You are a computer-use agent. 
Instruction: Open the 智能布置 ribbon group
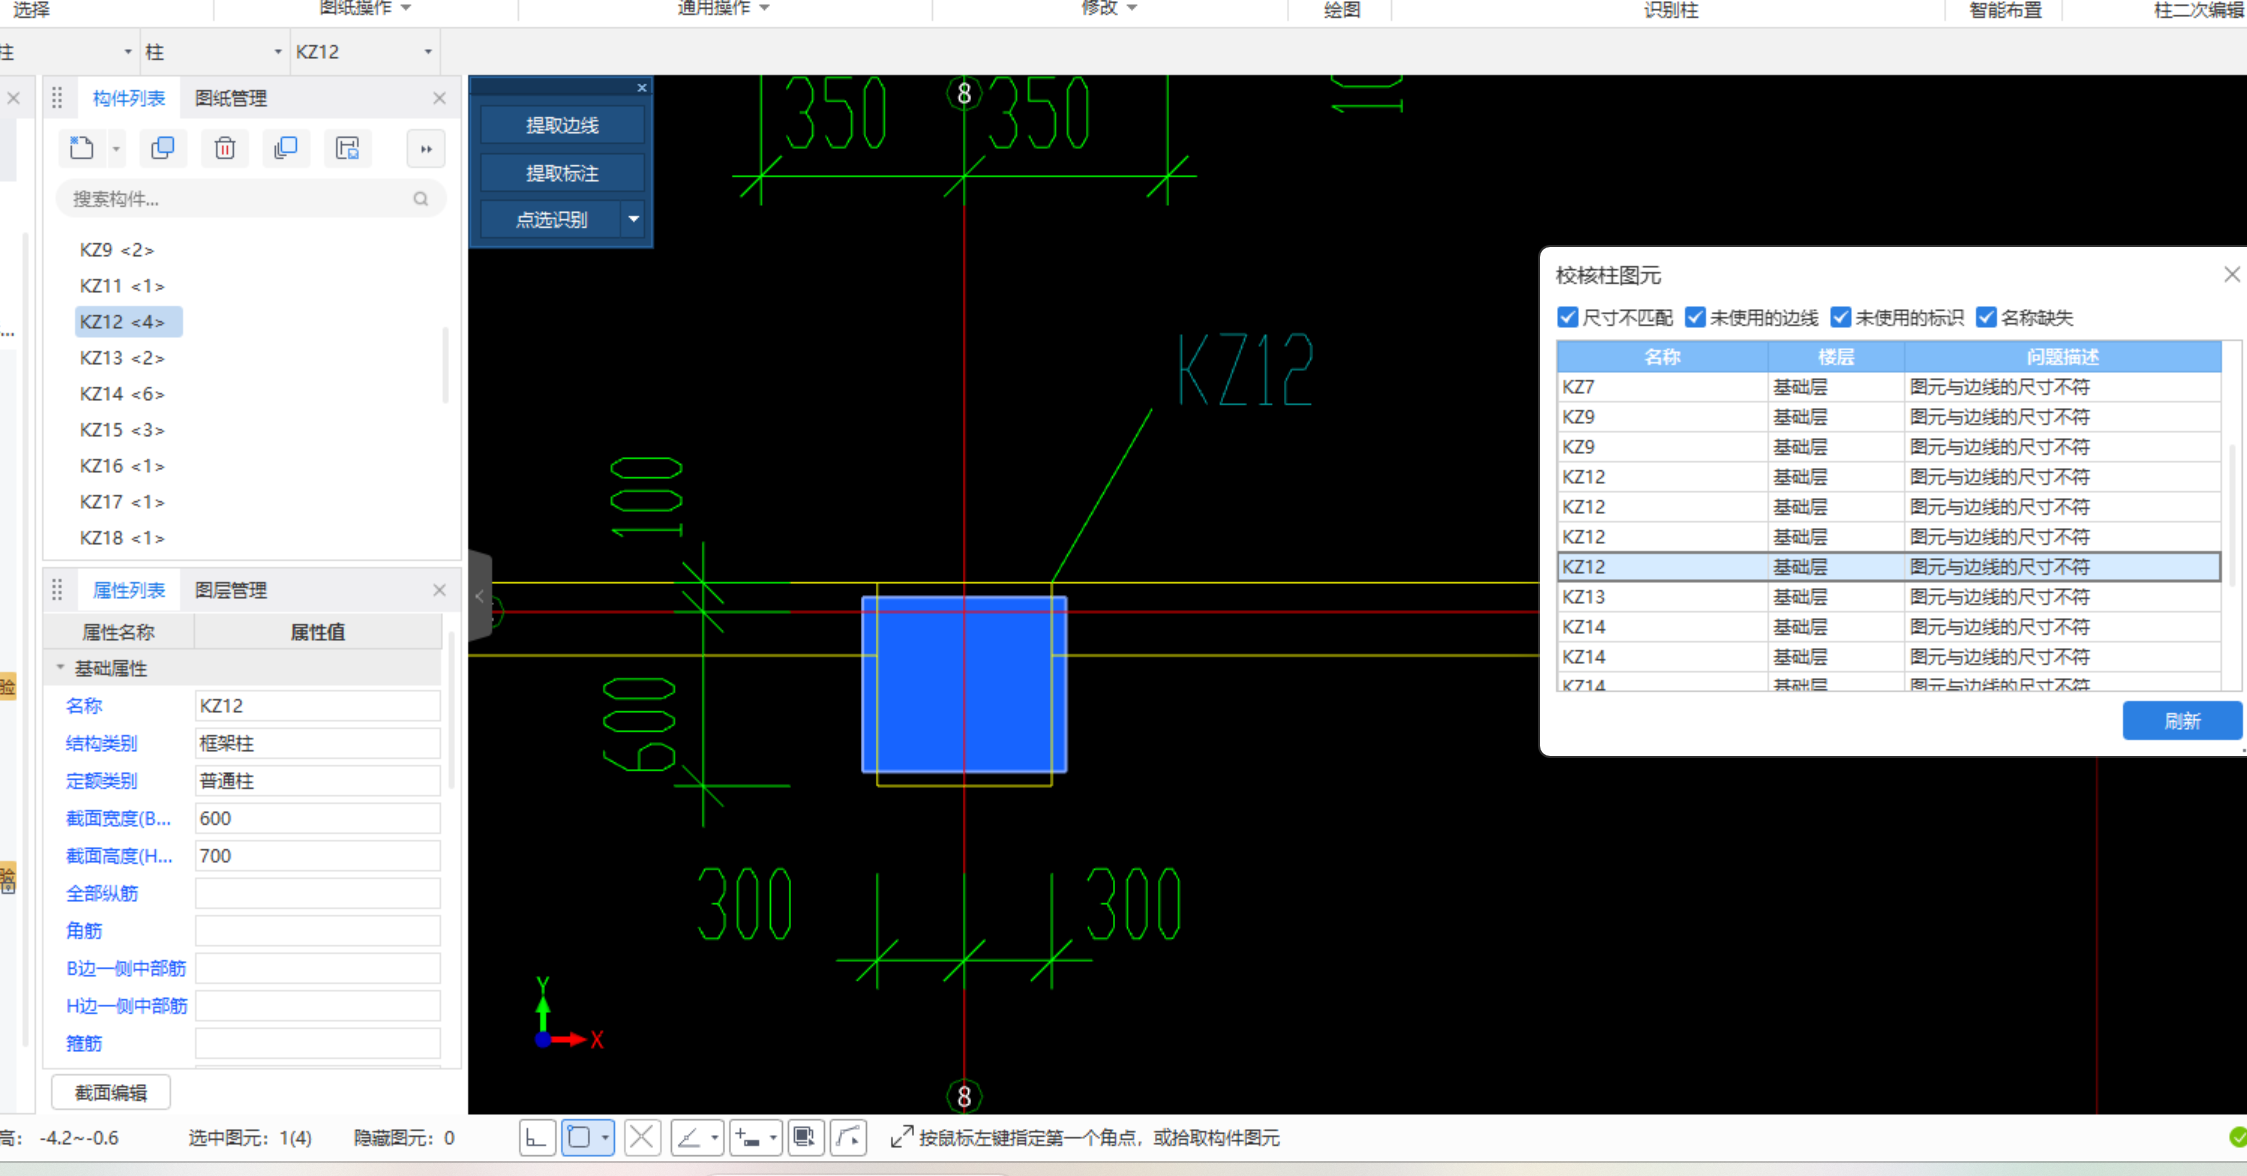point(2005,10)
